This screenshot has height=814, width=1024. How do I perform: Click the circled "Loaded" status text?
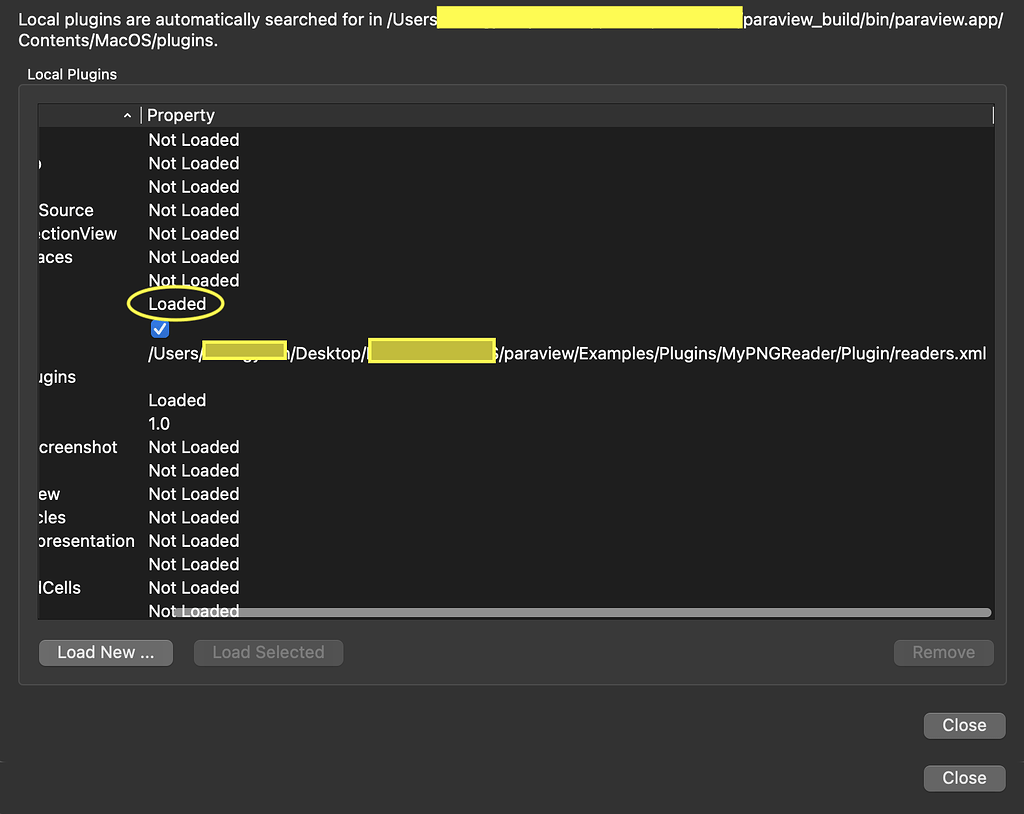tap(176, 303)
